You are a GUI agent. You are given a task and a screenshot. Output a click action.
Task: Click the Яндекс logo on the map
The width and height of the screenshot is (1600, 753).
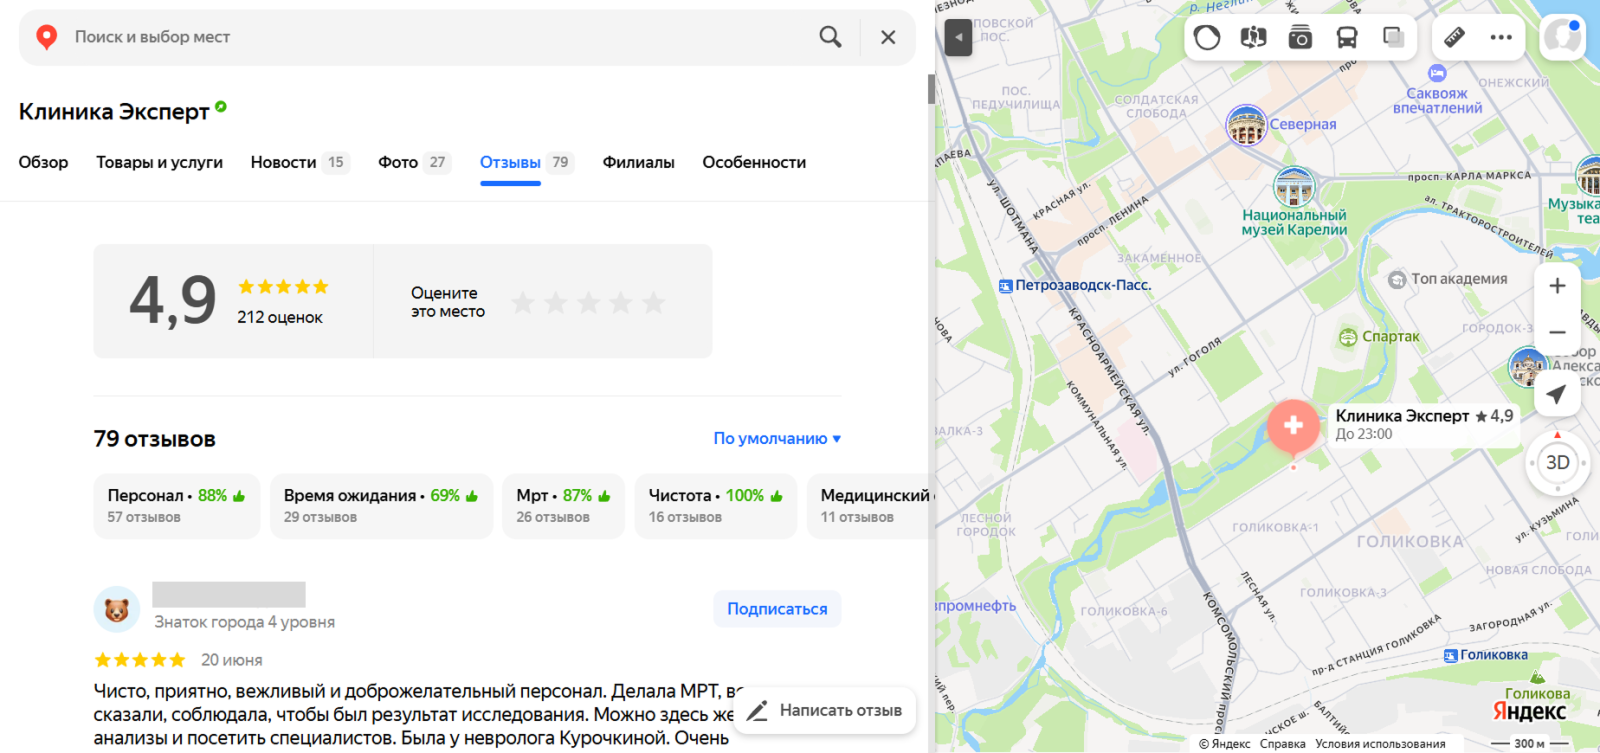coord(1529,711)
